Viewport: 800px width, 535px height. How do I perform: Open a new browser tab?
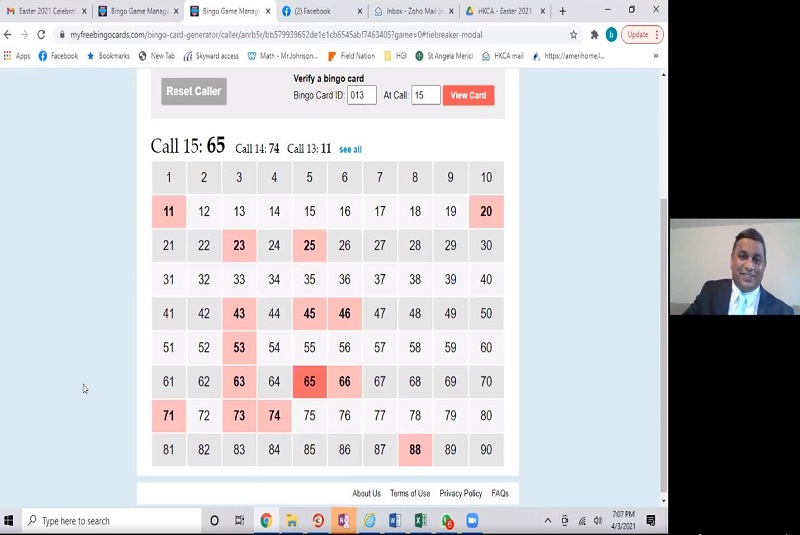tap(563, 11)
